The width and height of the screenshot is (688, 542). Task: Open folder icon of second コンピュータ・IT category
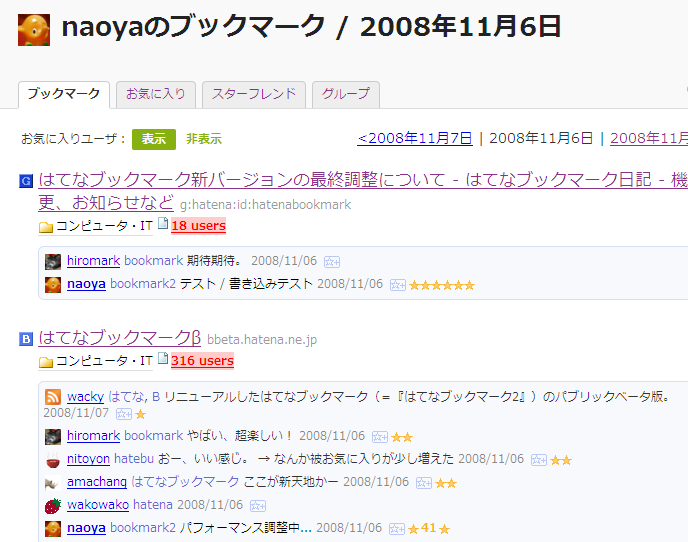46,362
